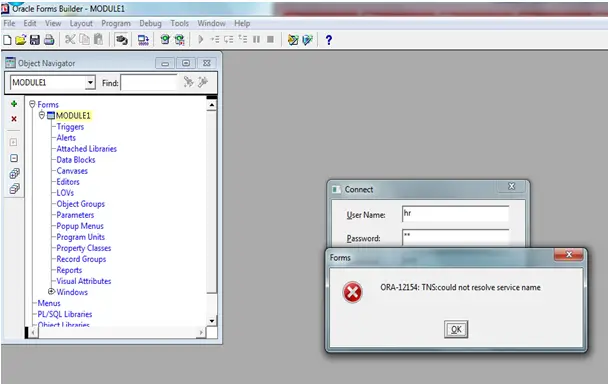Click the Run Form Debug toolbar icon
This screenshot has height=384, width=608.
[x=180, y=40]
